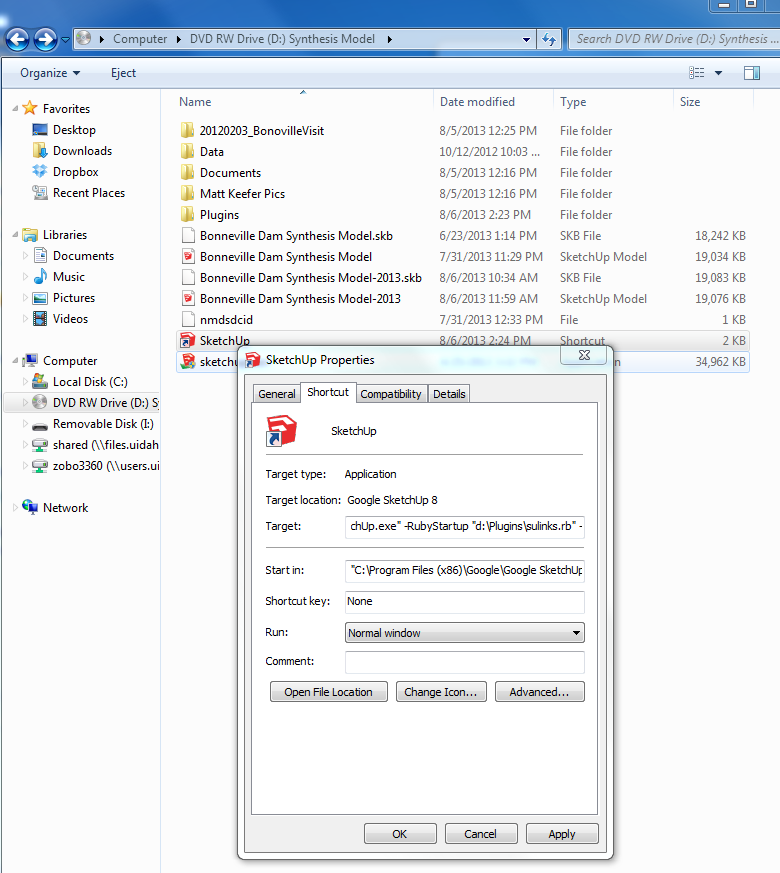Image resolution: width=780 pixels, height=873 pixels.
Task: Click into the Target text field
Action: click(464, 526)
